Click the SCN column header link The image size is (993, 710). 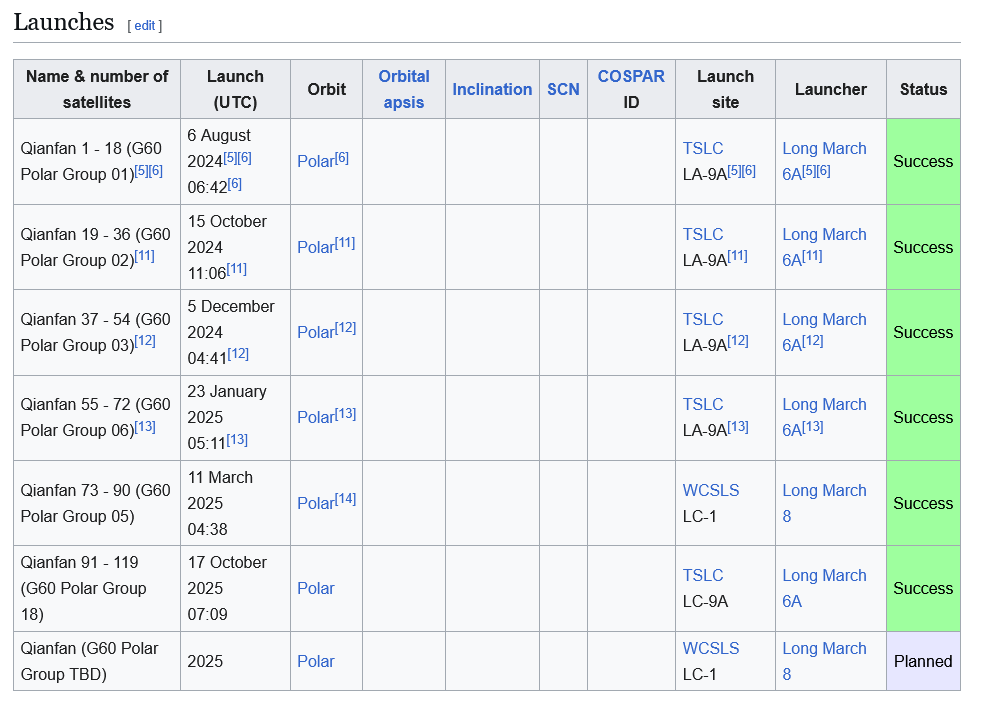pyautogui.click(x=563, y=89)
